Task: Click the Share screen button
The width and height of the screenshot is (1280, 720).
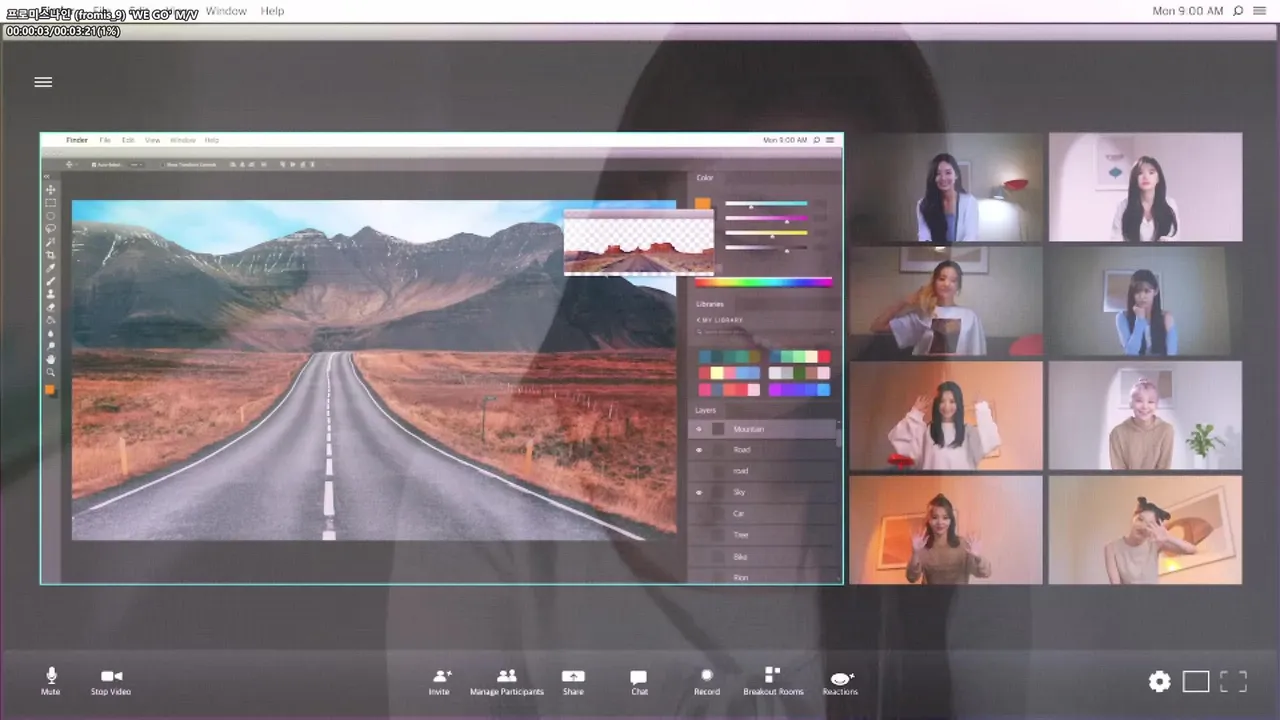Action: point(573,682)
